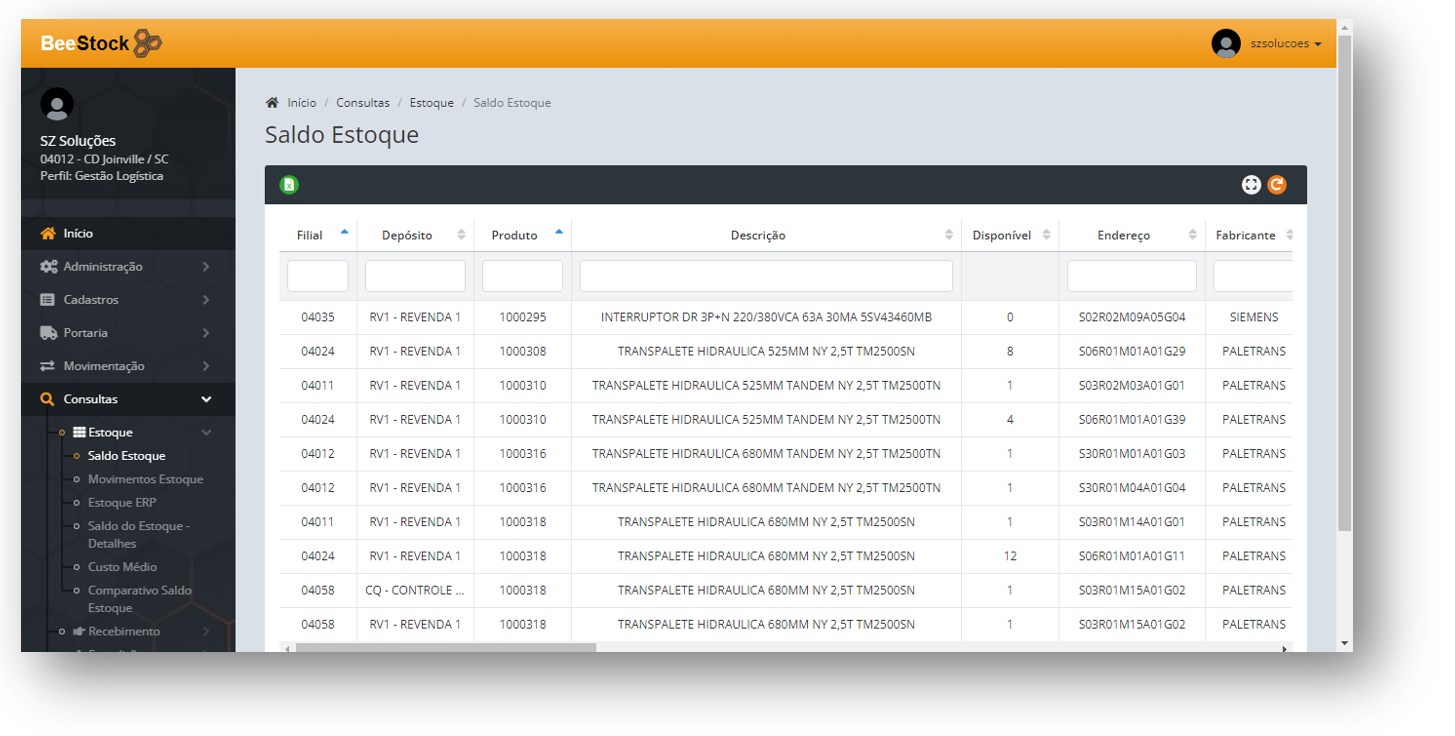
Task: Sort table by Descrição column header
Action: (x=758, y=235)
